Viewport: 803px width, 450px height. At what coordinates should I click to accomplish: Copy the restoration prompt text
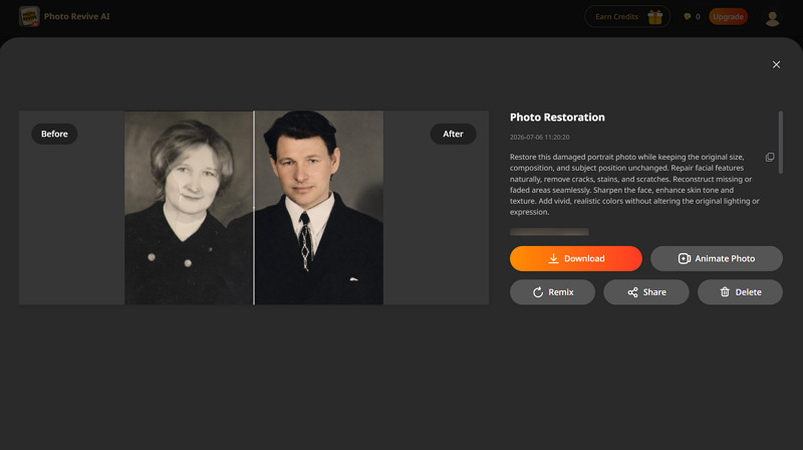(x=770, y=157)
